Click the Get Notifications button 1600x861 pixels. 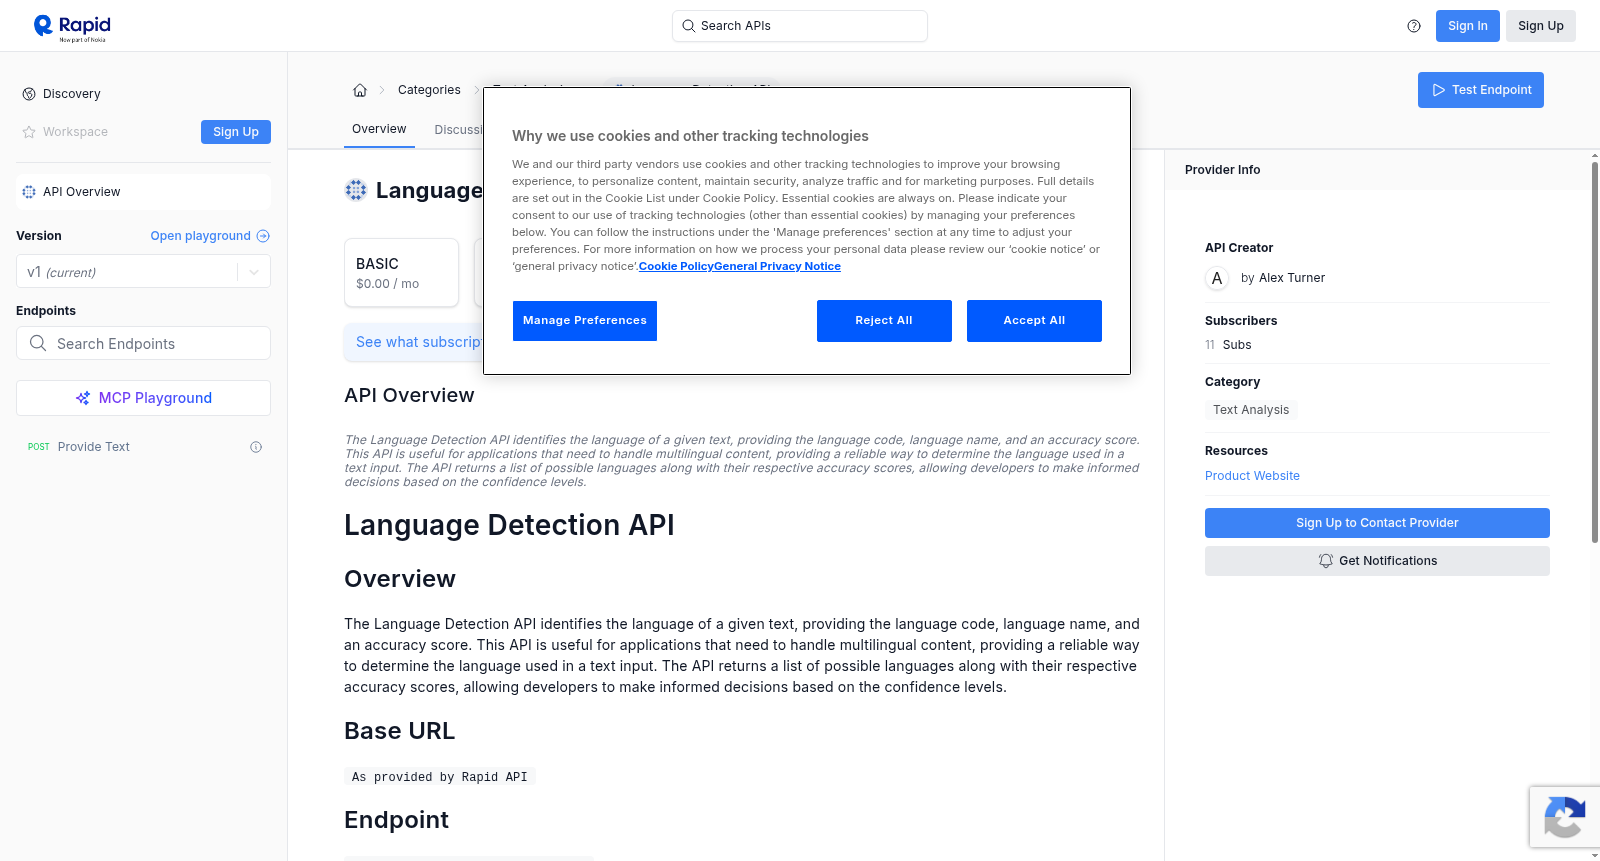click(1377, 561)
